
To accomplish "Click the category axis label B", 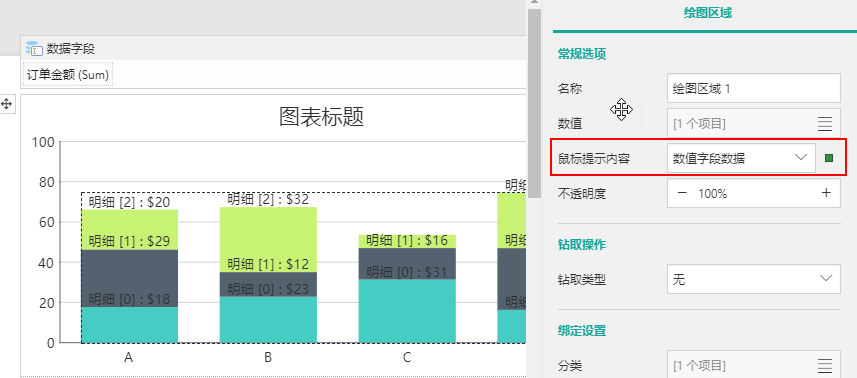I will point(268,358).
